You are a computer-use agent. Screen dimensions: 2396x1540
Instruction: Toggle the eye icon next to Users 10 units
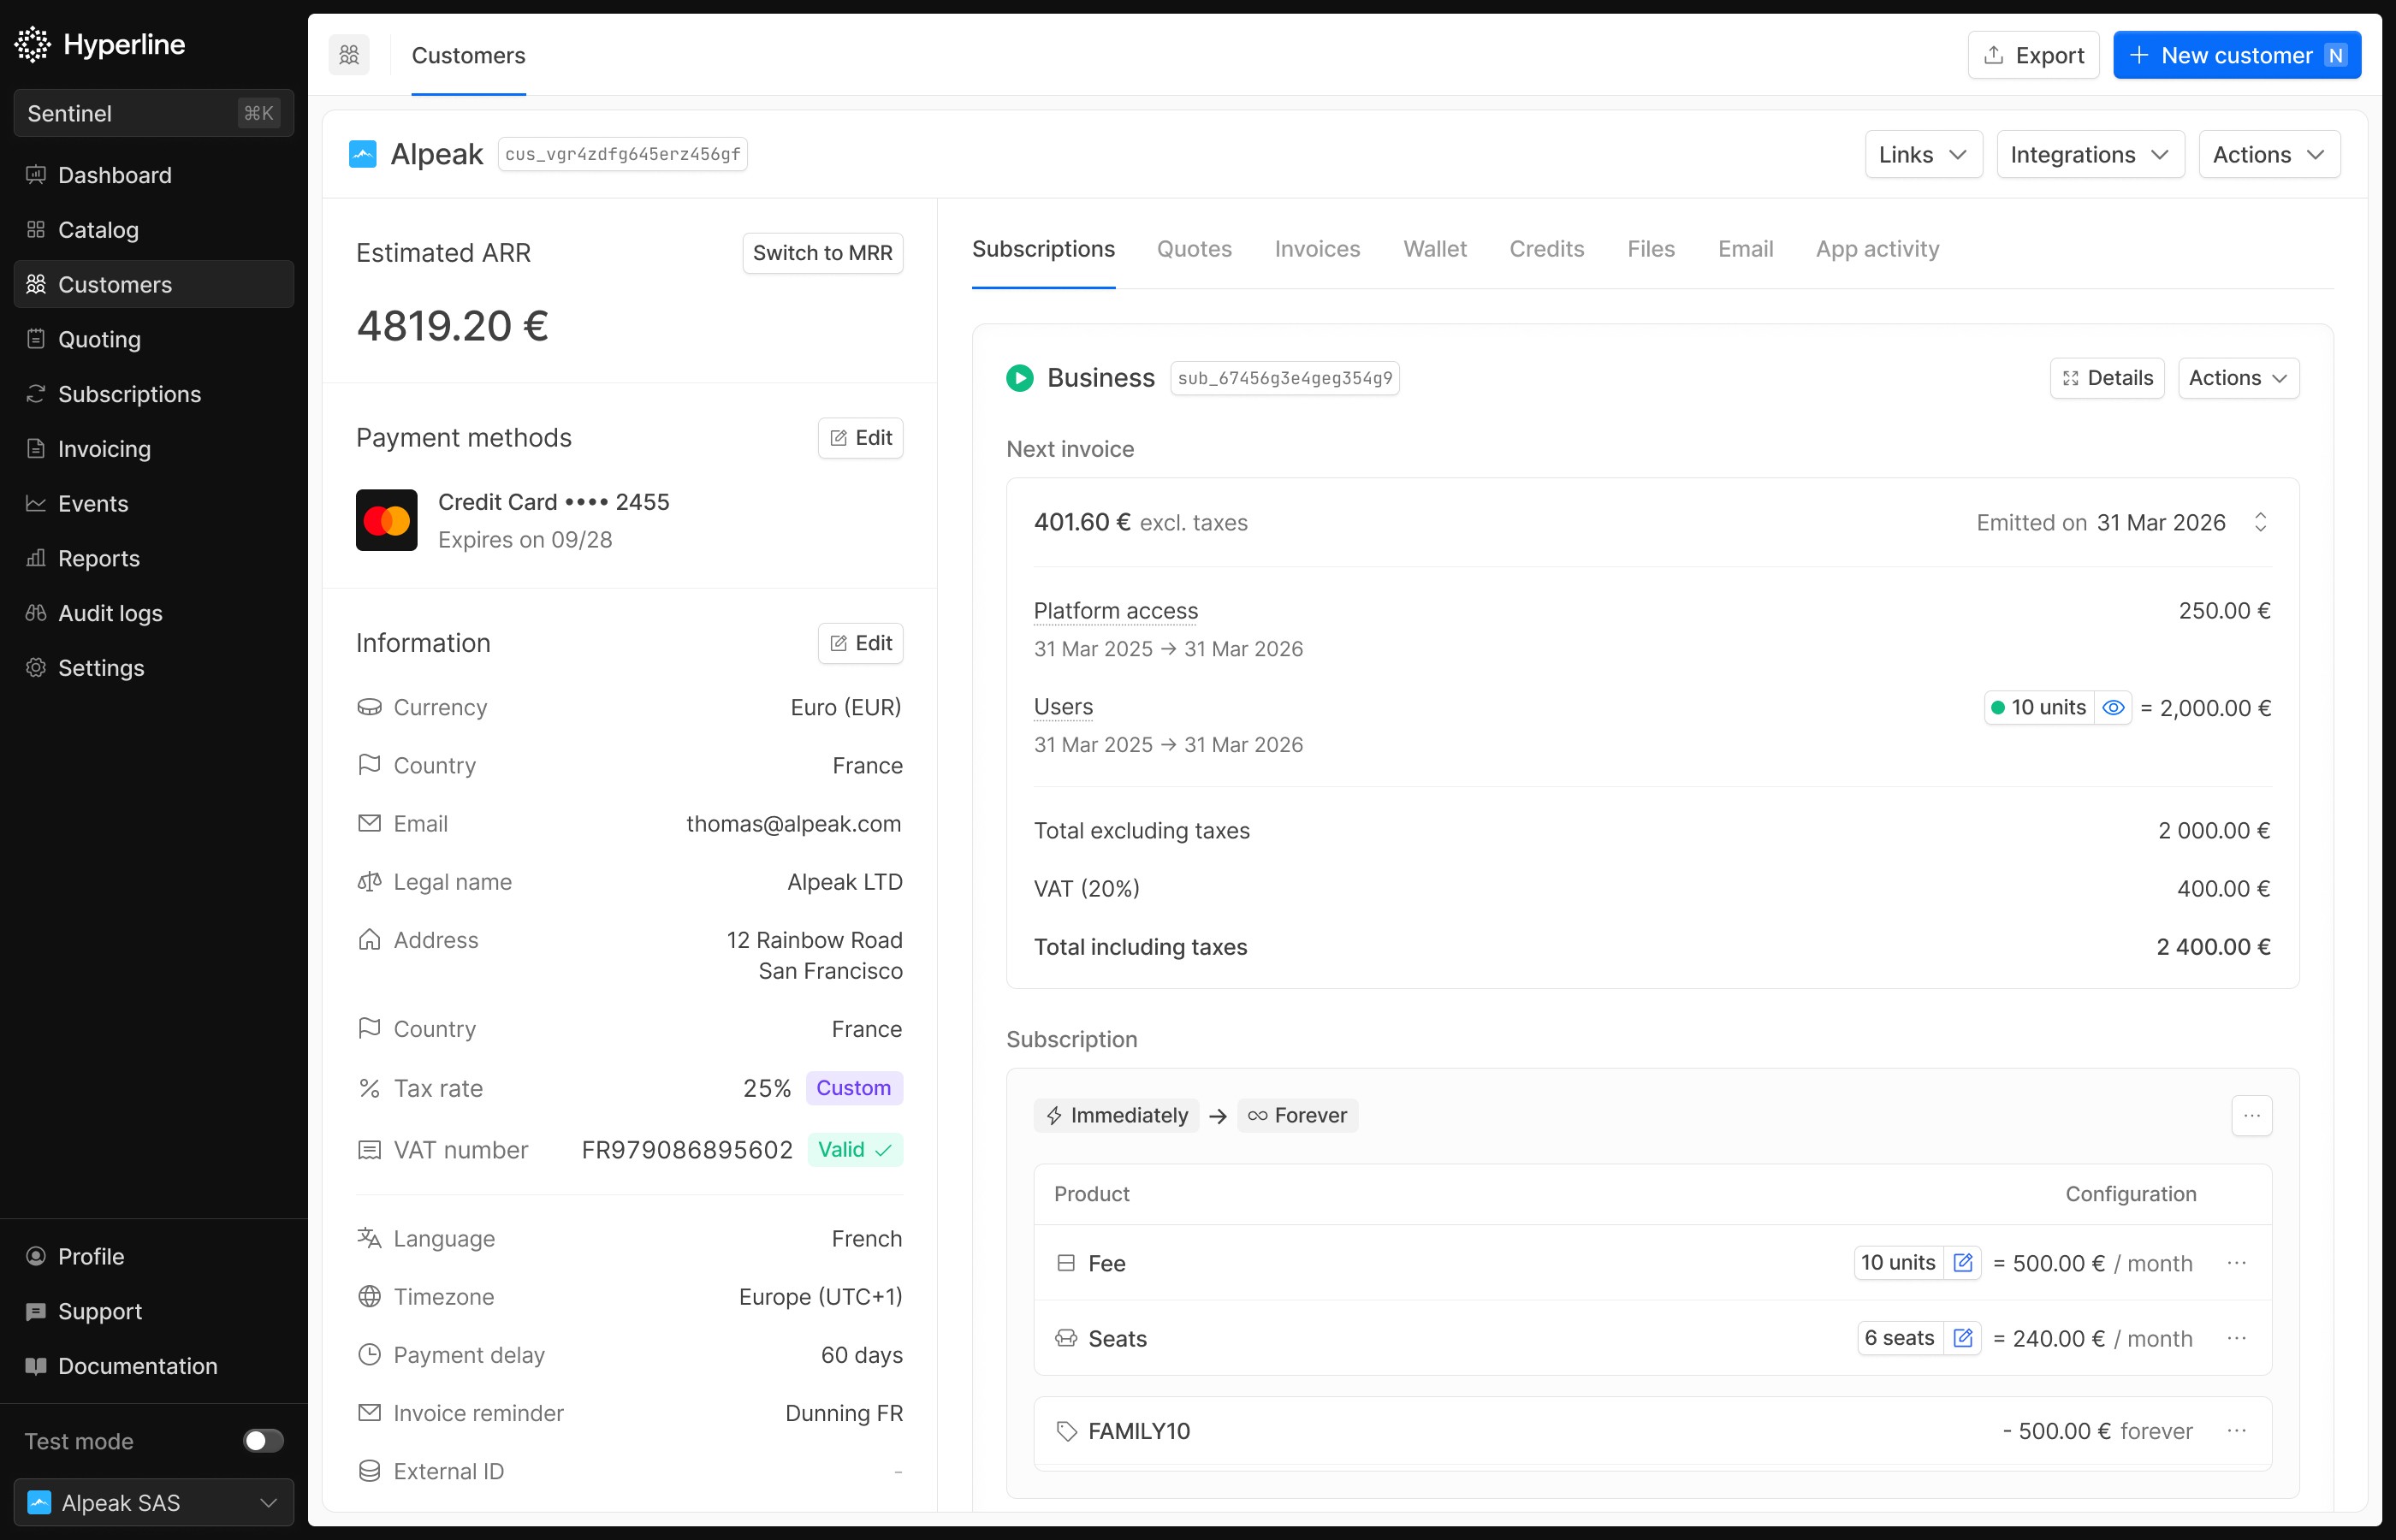tap(2114, 707)
